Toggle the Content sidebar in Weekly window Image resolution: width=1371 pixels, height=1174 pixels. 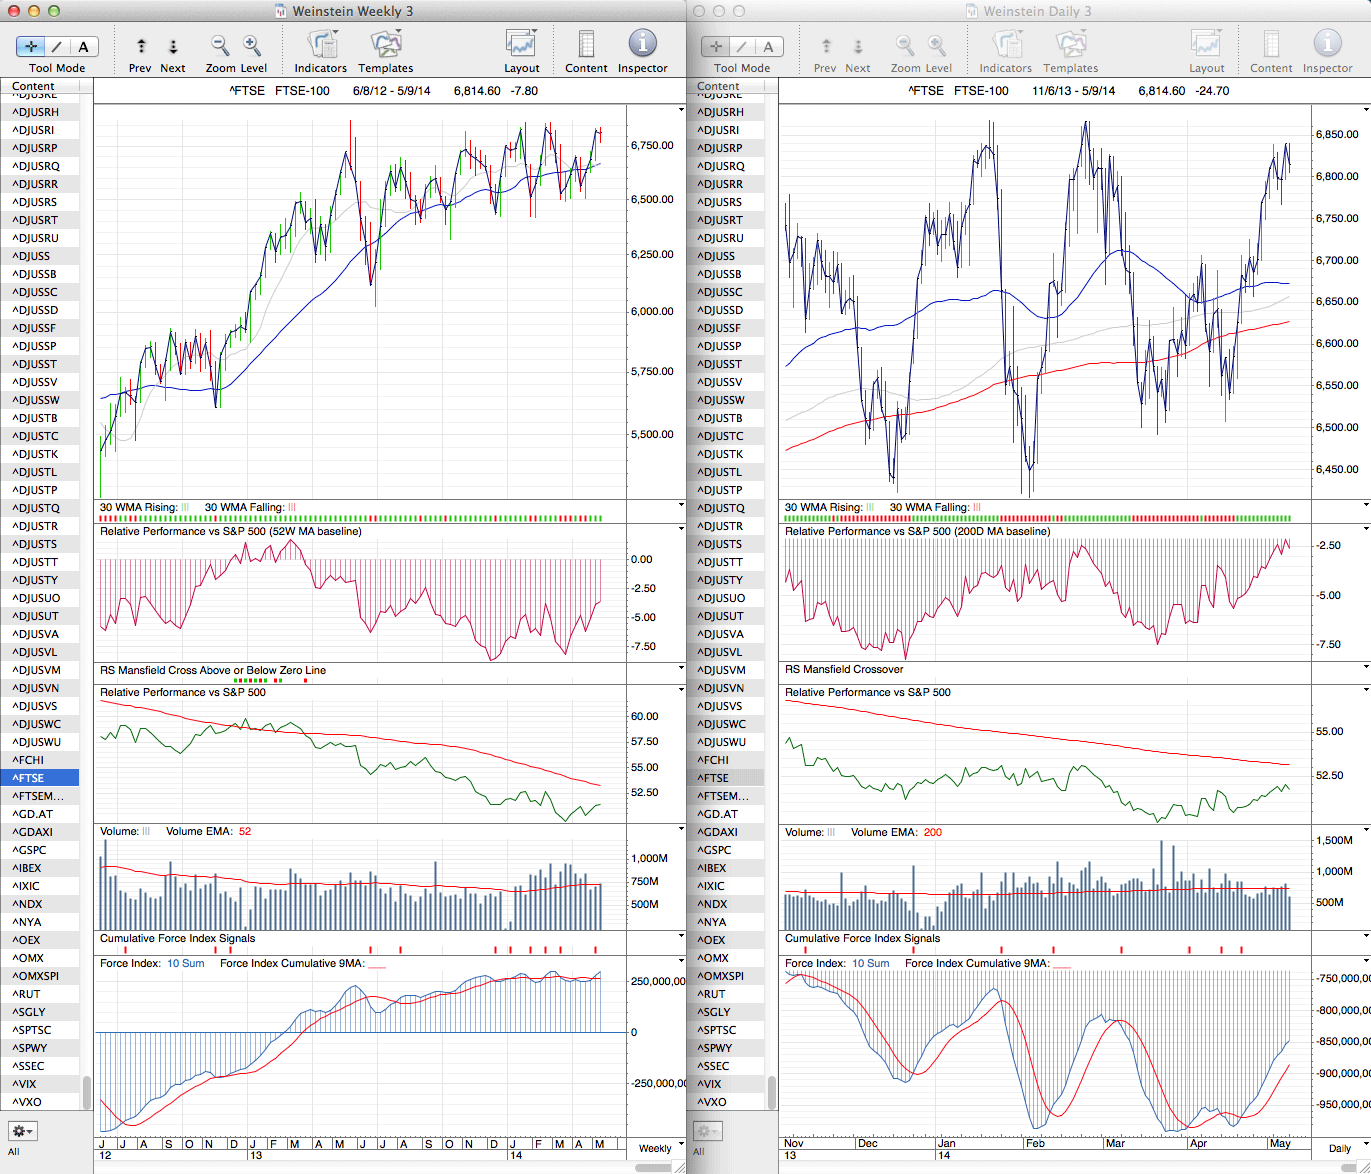(586, 45)
